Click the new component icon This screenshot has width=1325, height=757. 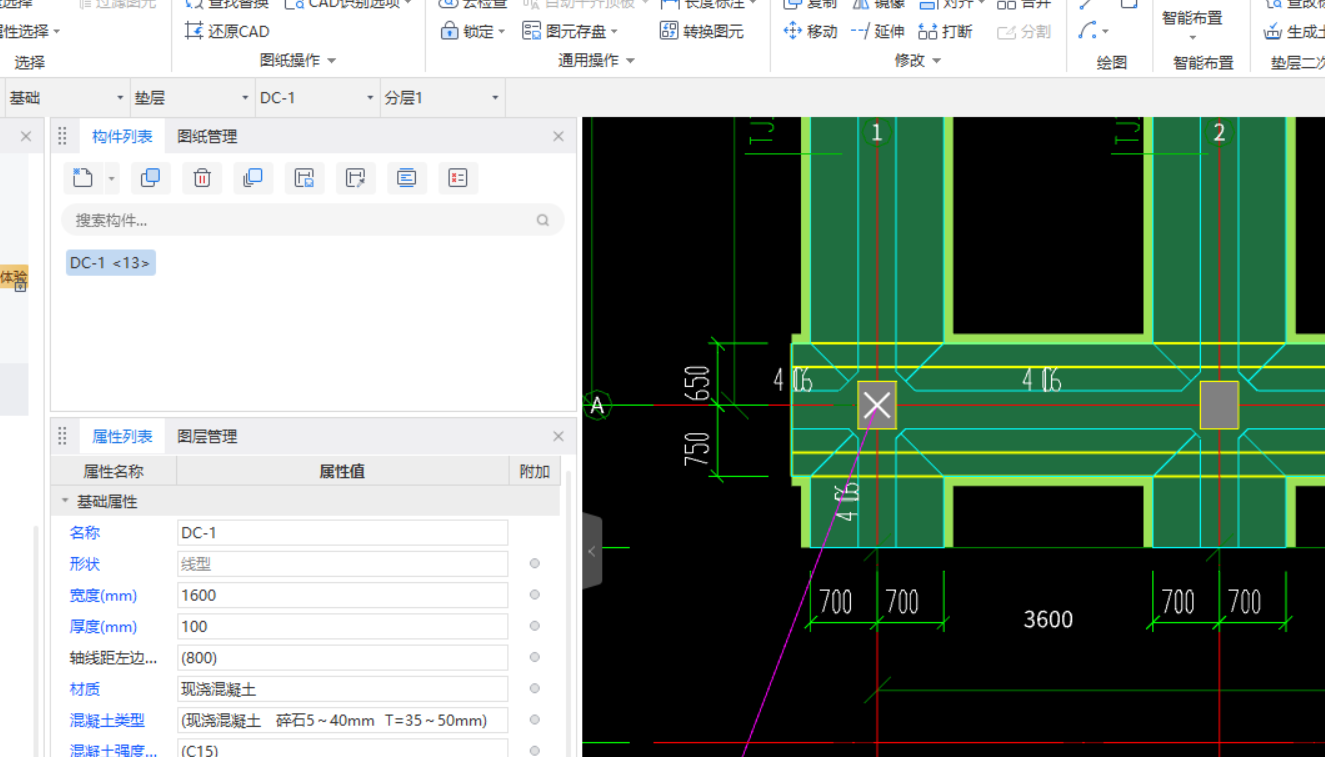point(83,178)
